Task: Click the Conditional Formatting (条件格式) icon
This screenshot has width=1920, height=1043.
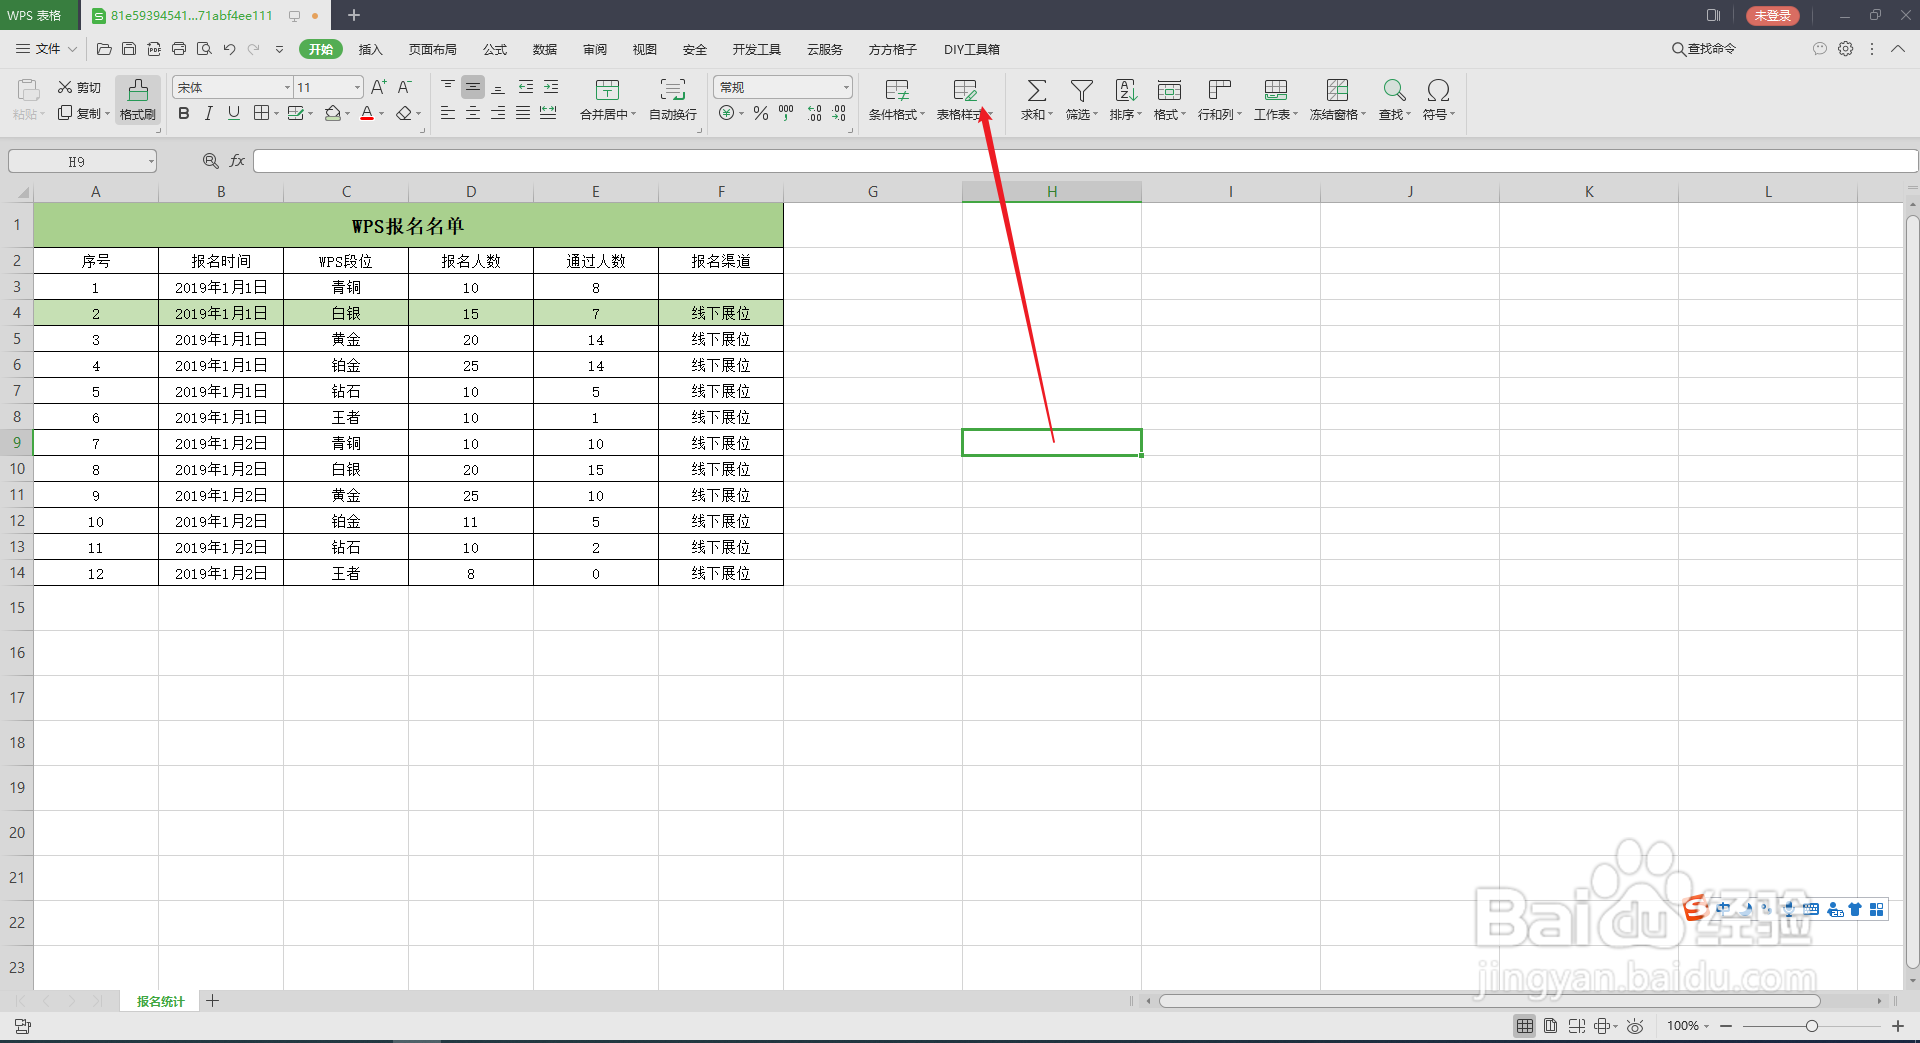Action: pyautogui.click(x=897, y=91)
